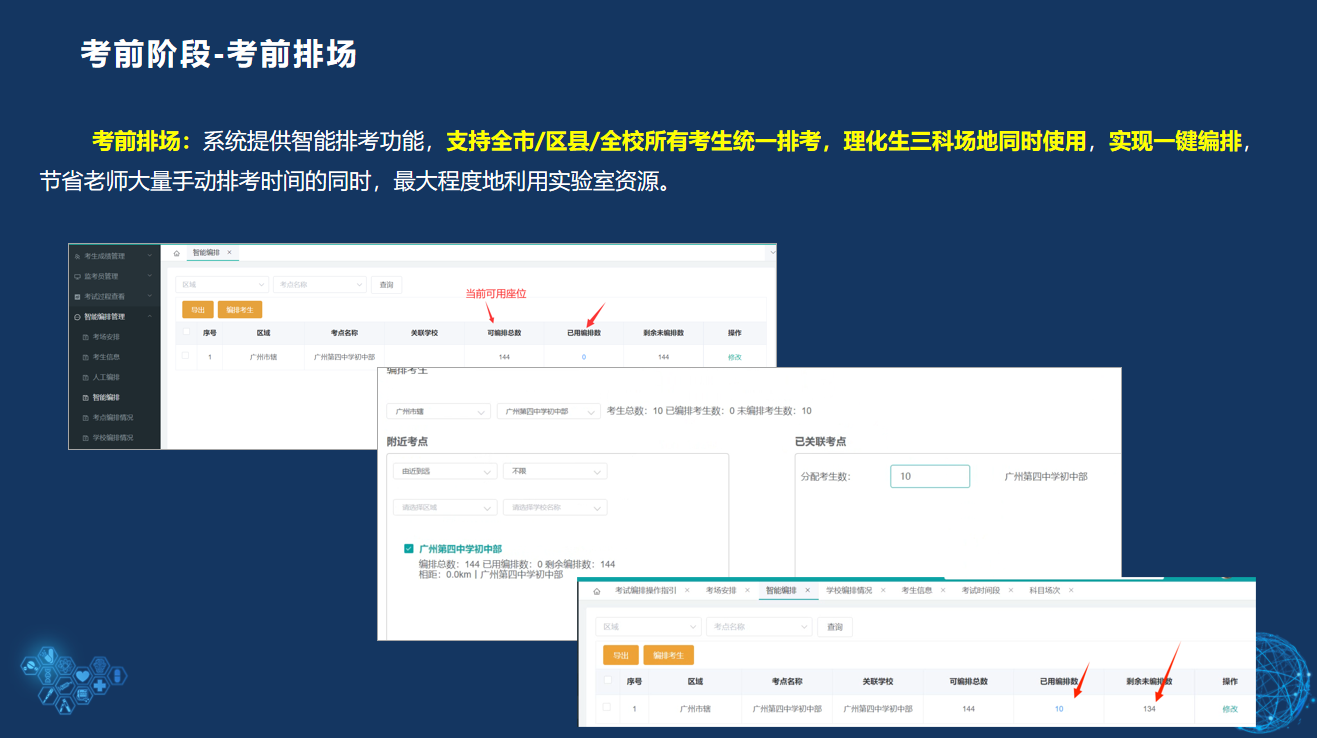
Task: Close the 考试时间段 tab with its X icon
Action: coord(1010,591)
